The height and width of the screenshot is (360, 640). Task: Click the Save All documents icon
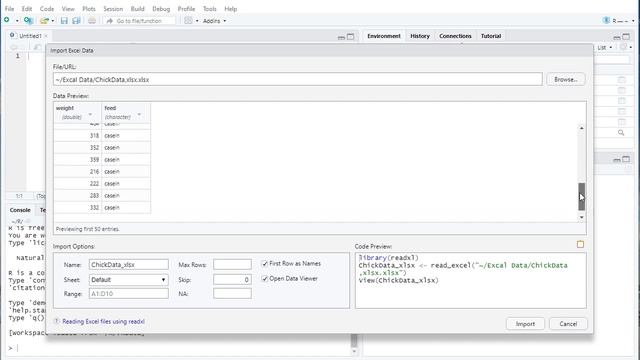coord(76,20)
